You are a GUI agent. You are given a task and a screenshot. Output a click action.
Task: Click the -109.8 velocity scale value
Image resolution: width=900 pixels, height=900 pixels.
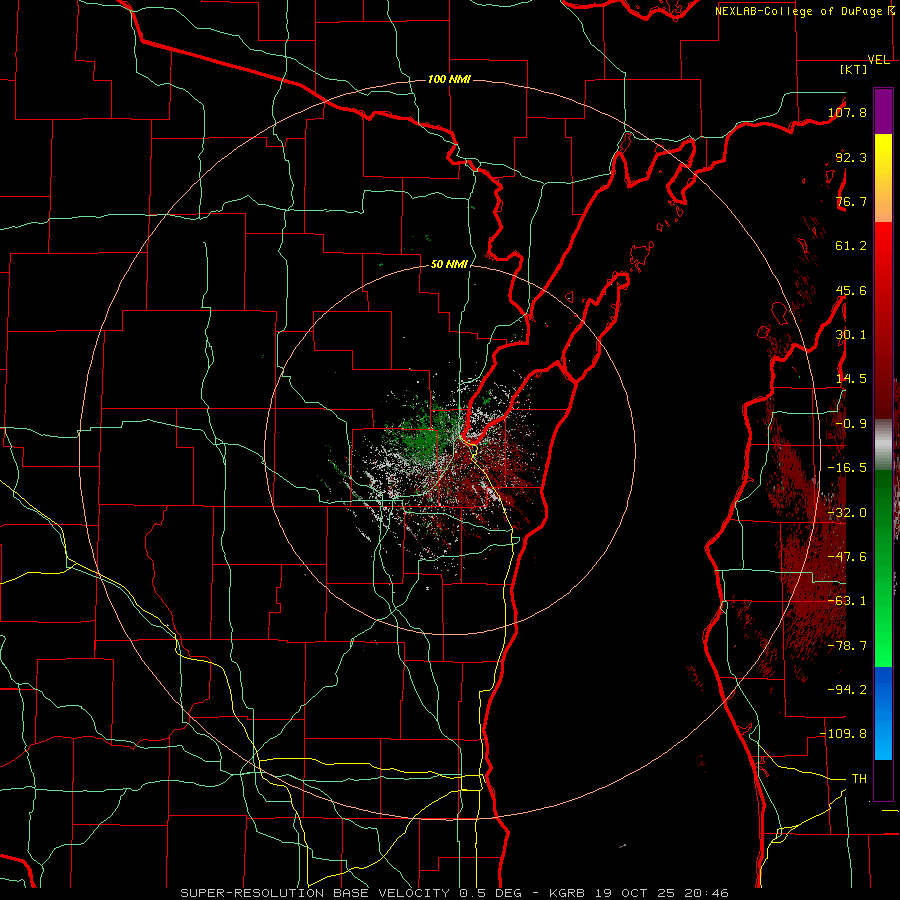point(843,734)
